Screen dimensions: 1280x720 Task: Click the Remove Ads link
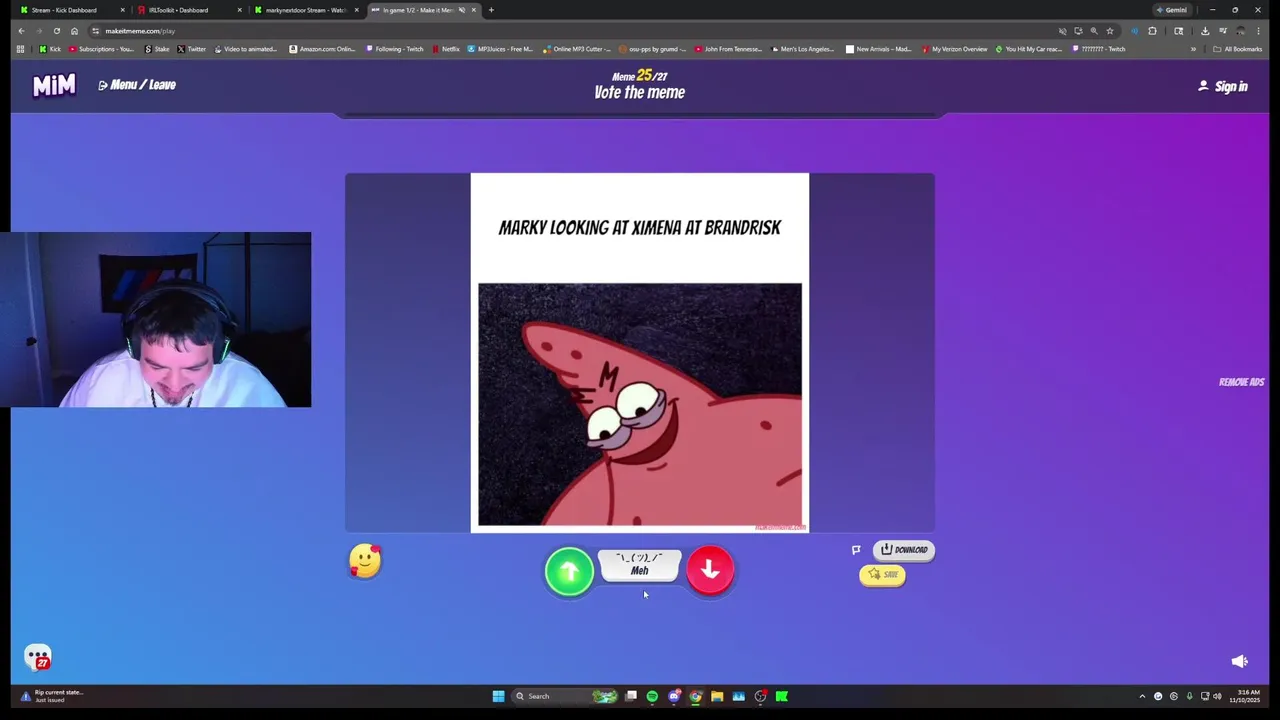point(1241,382)
